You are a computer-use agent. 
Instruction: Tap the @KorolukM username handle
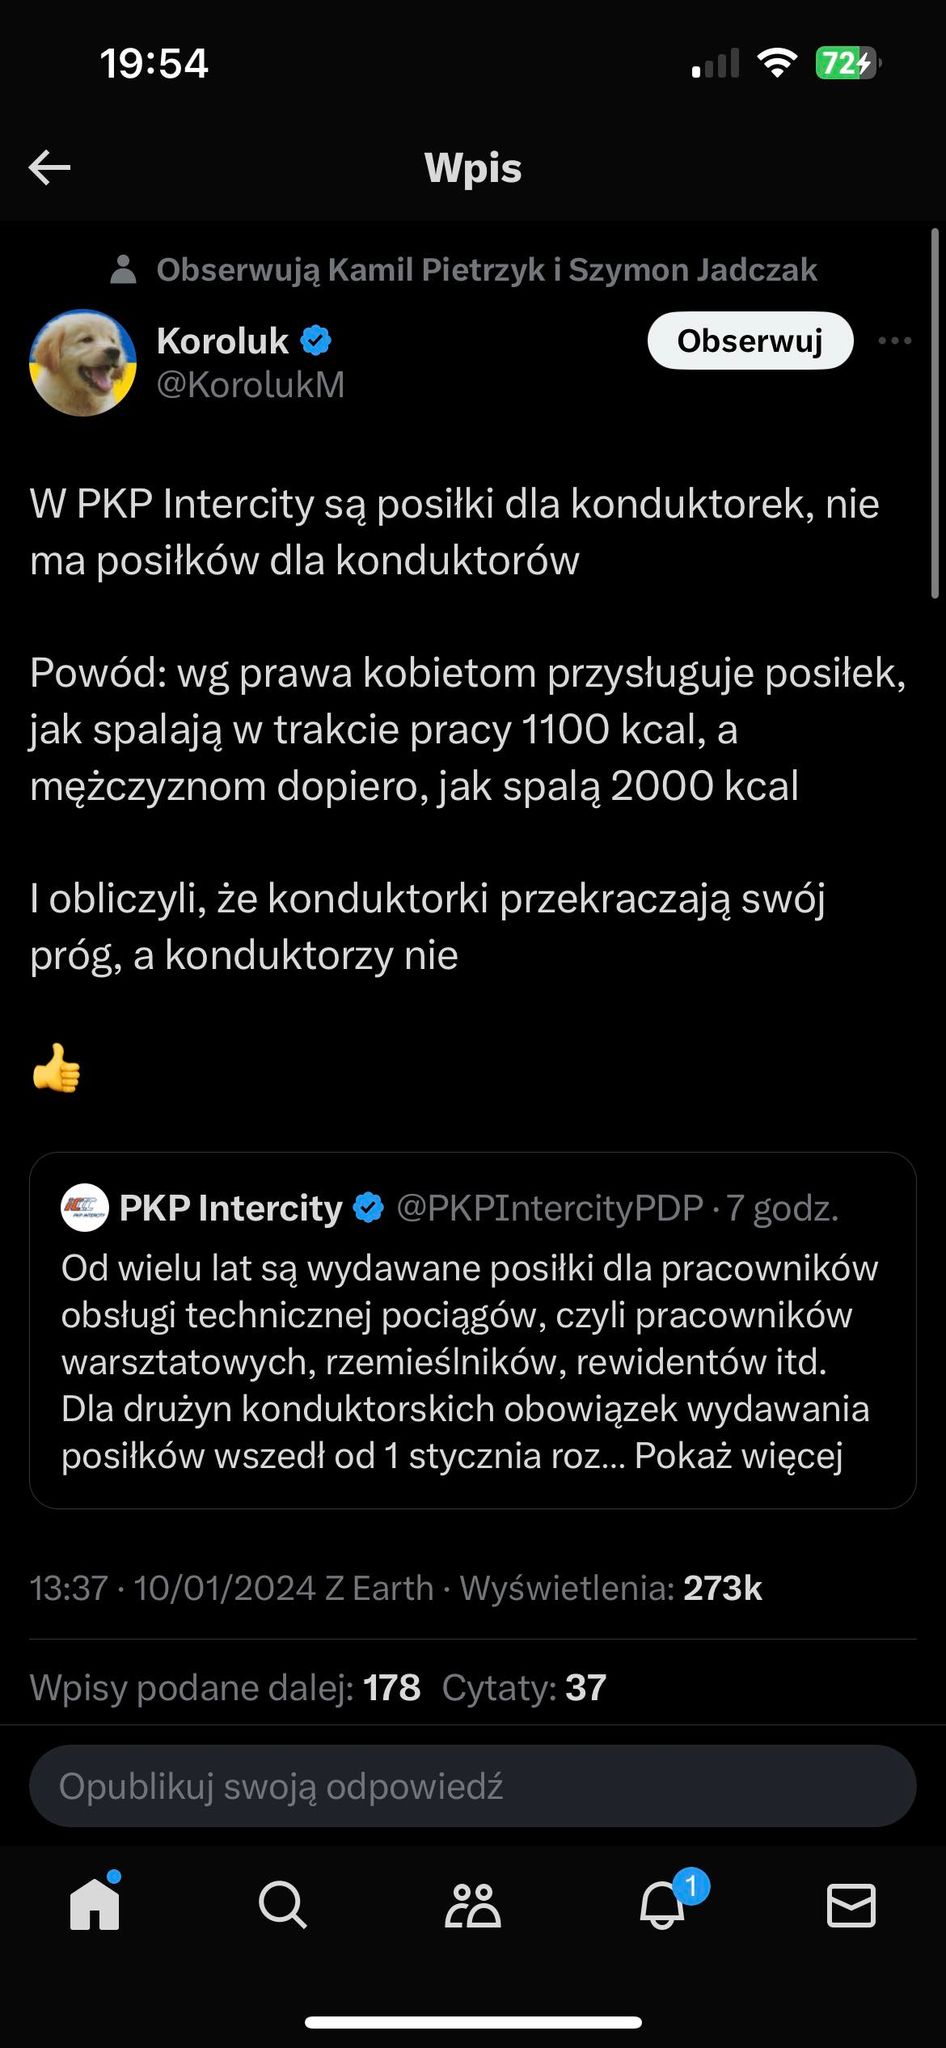click(x=250, y=385)
